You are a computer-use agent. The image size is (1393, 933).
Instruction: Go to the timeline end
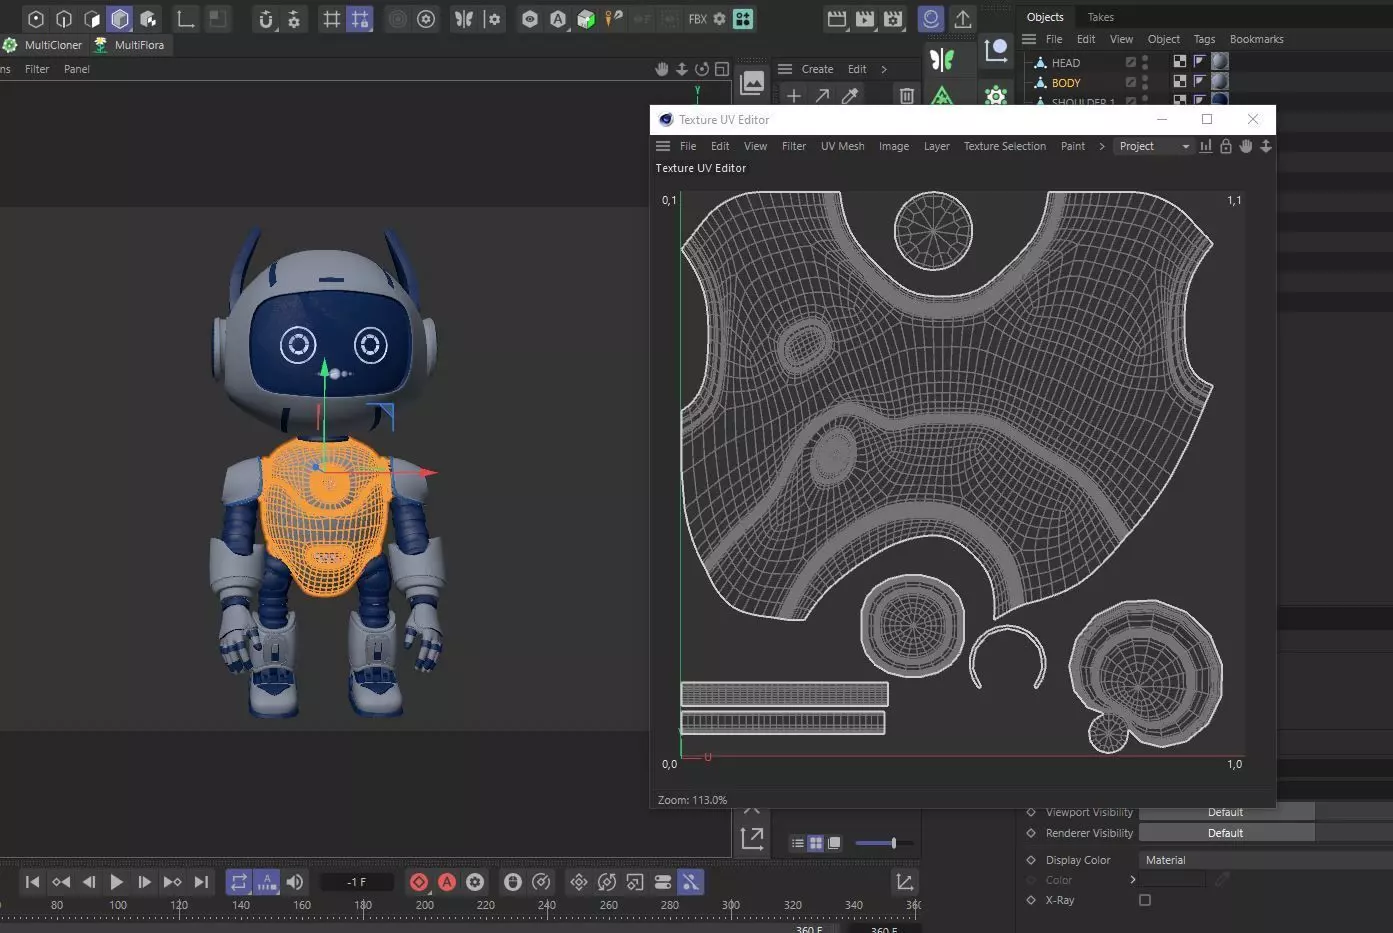(x=201, y=882)
